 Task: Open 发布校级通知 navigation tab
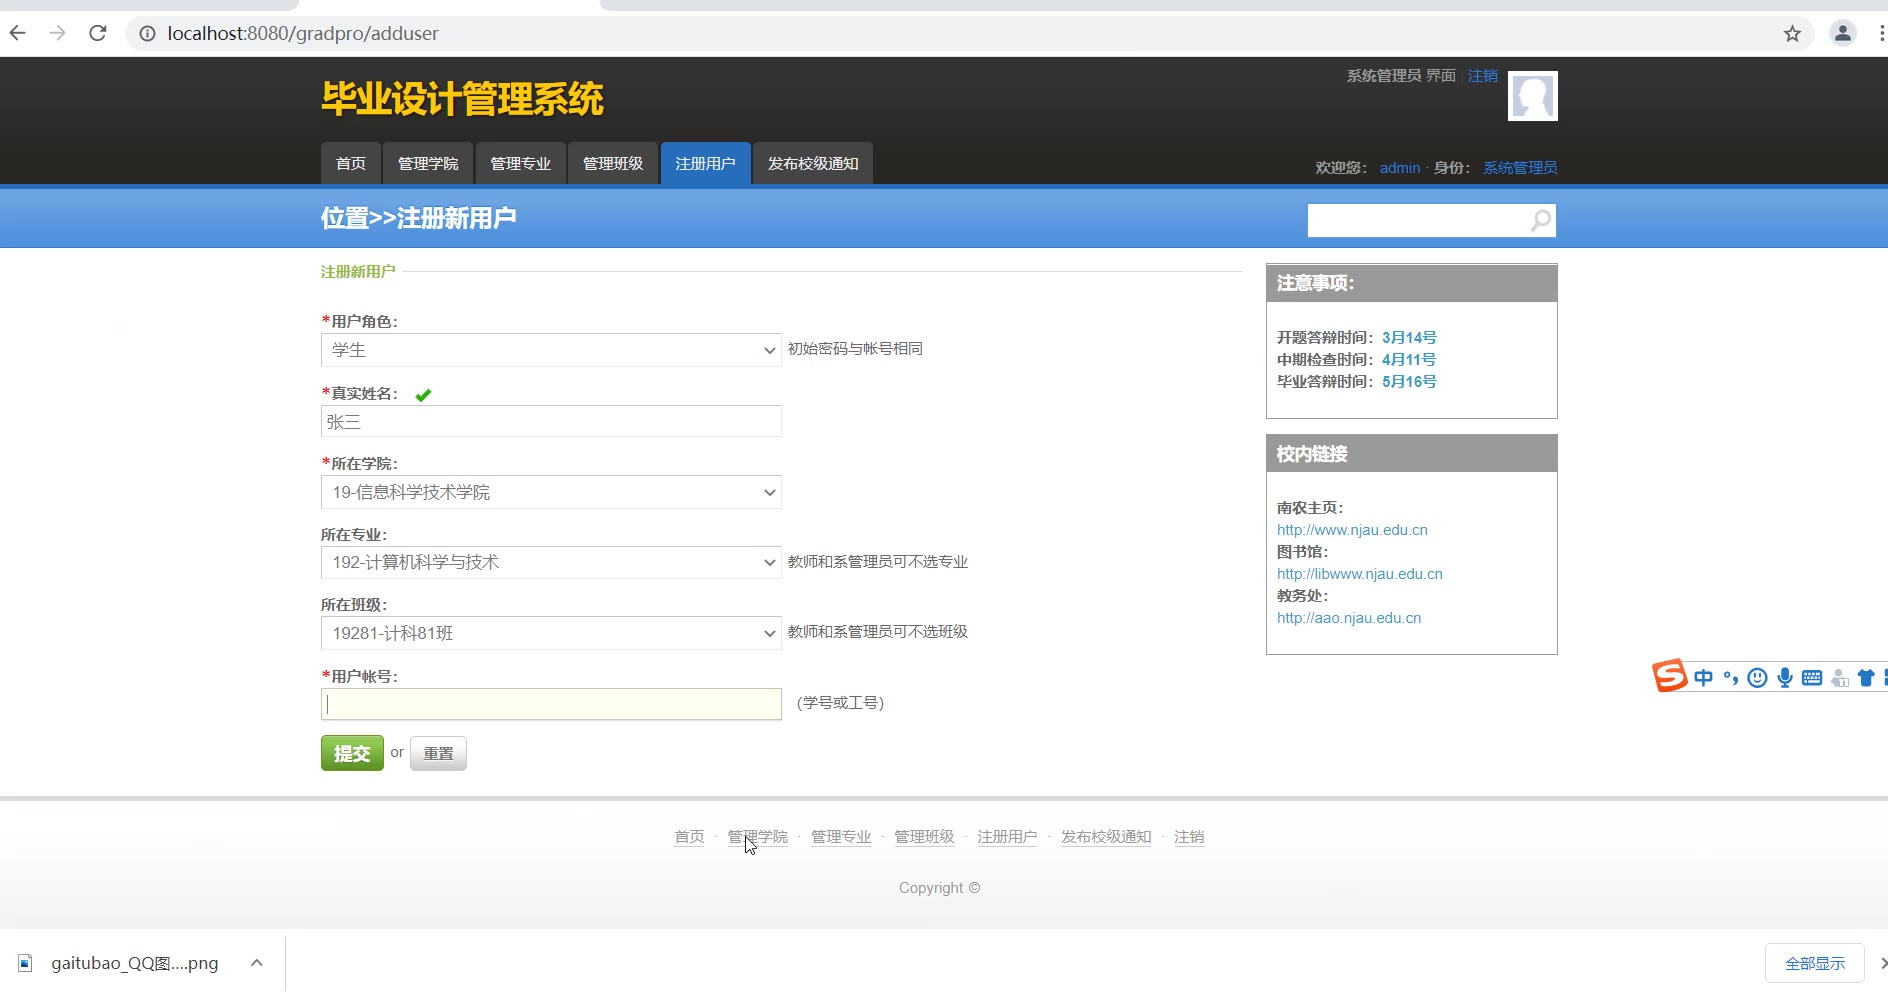coord(813,163)
